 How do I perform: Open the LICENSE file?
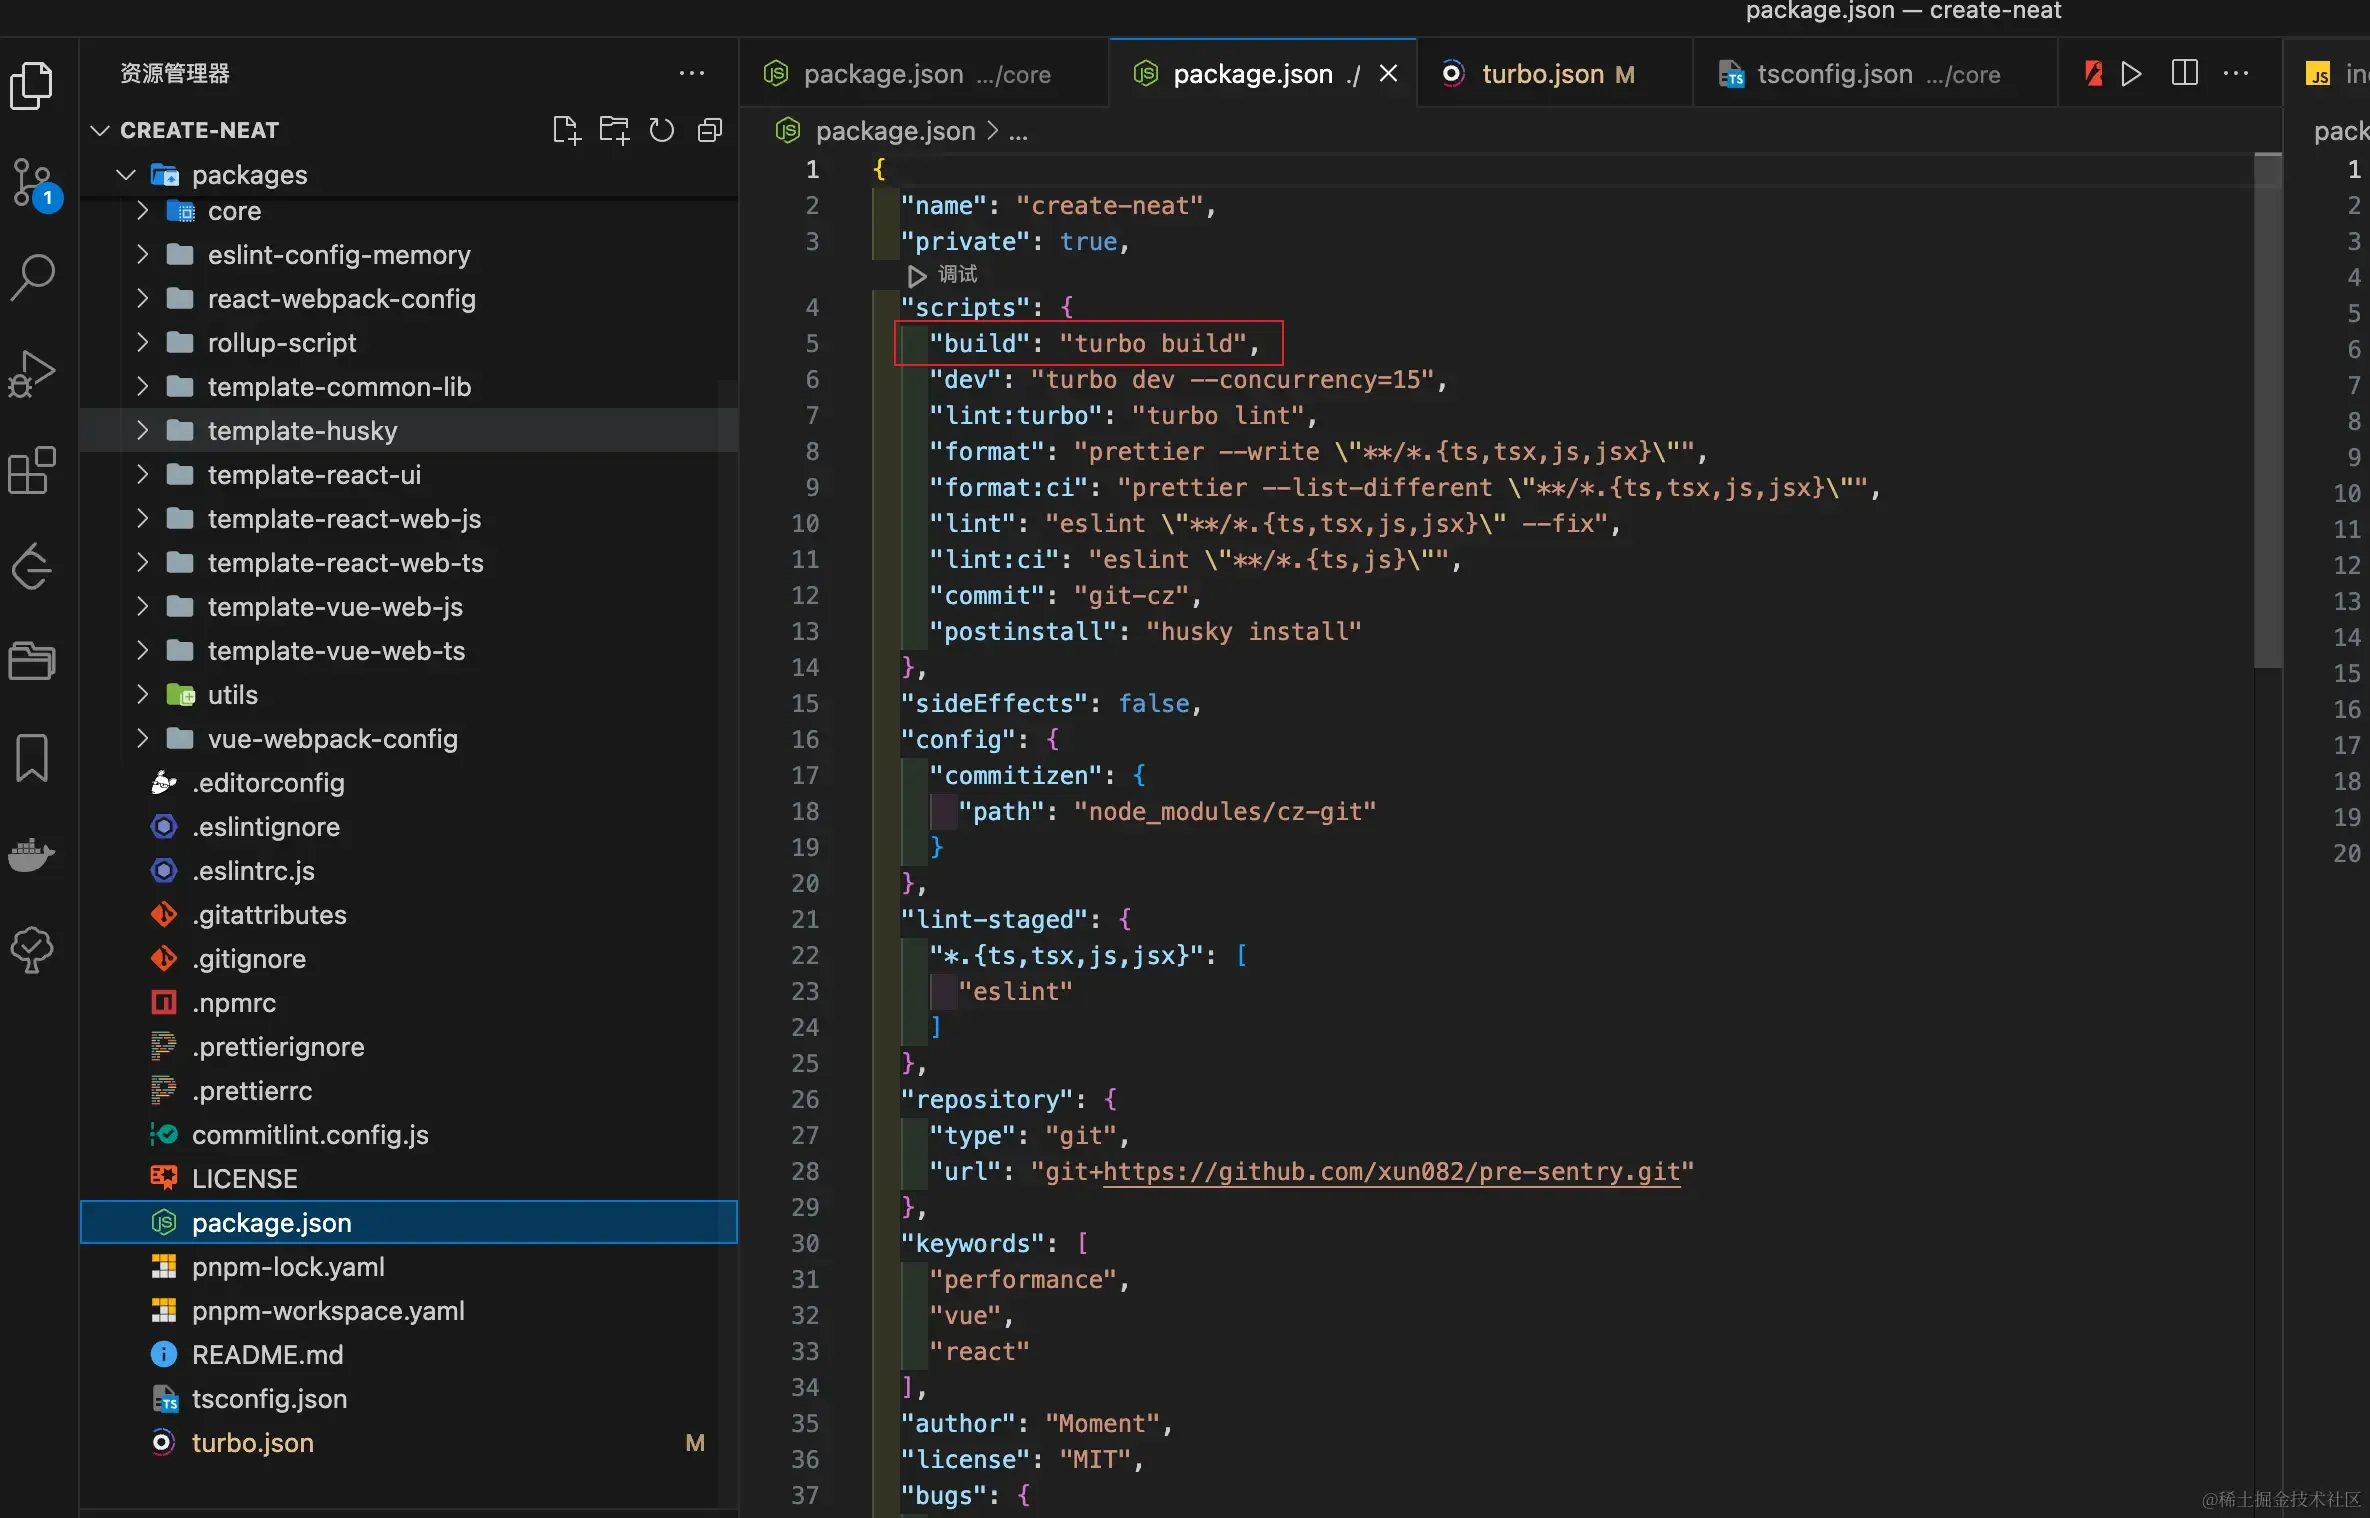coord(408,1179)
